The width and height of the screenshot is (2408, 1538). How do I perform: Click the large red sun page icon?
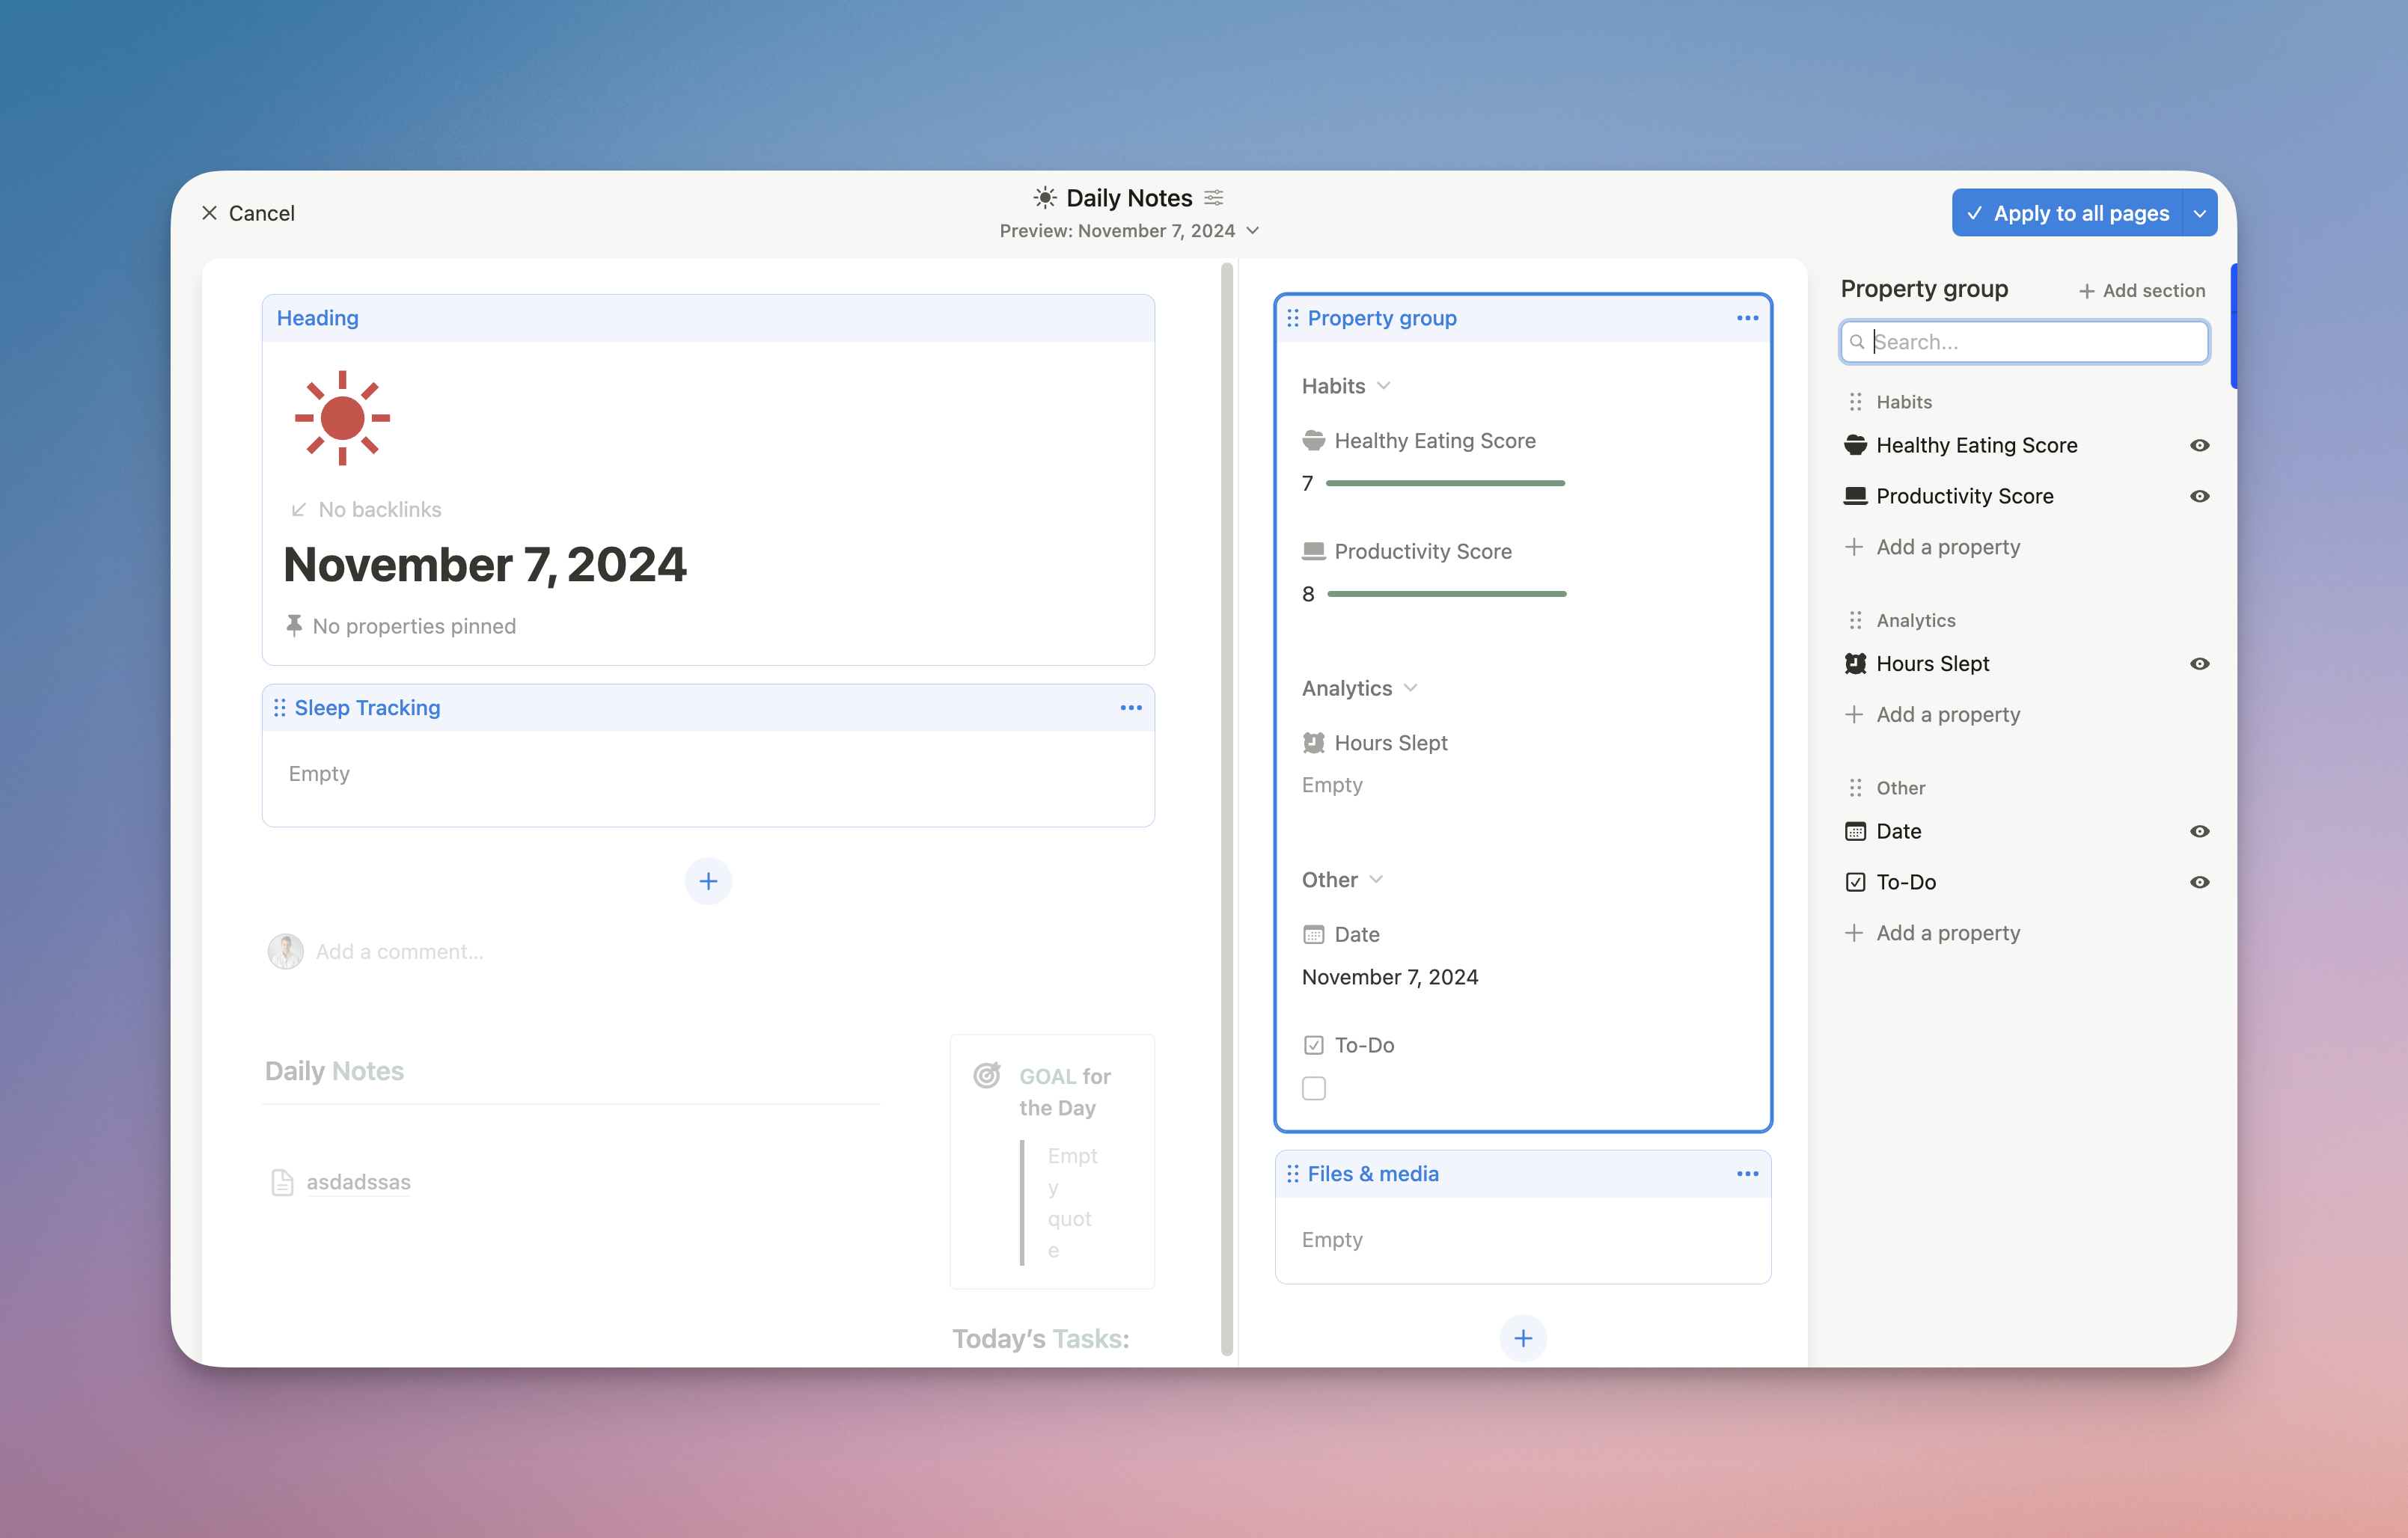pos(342,418)
